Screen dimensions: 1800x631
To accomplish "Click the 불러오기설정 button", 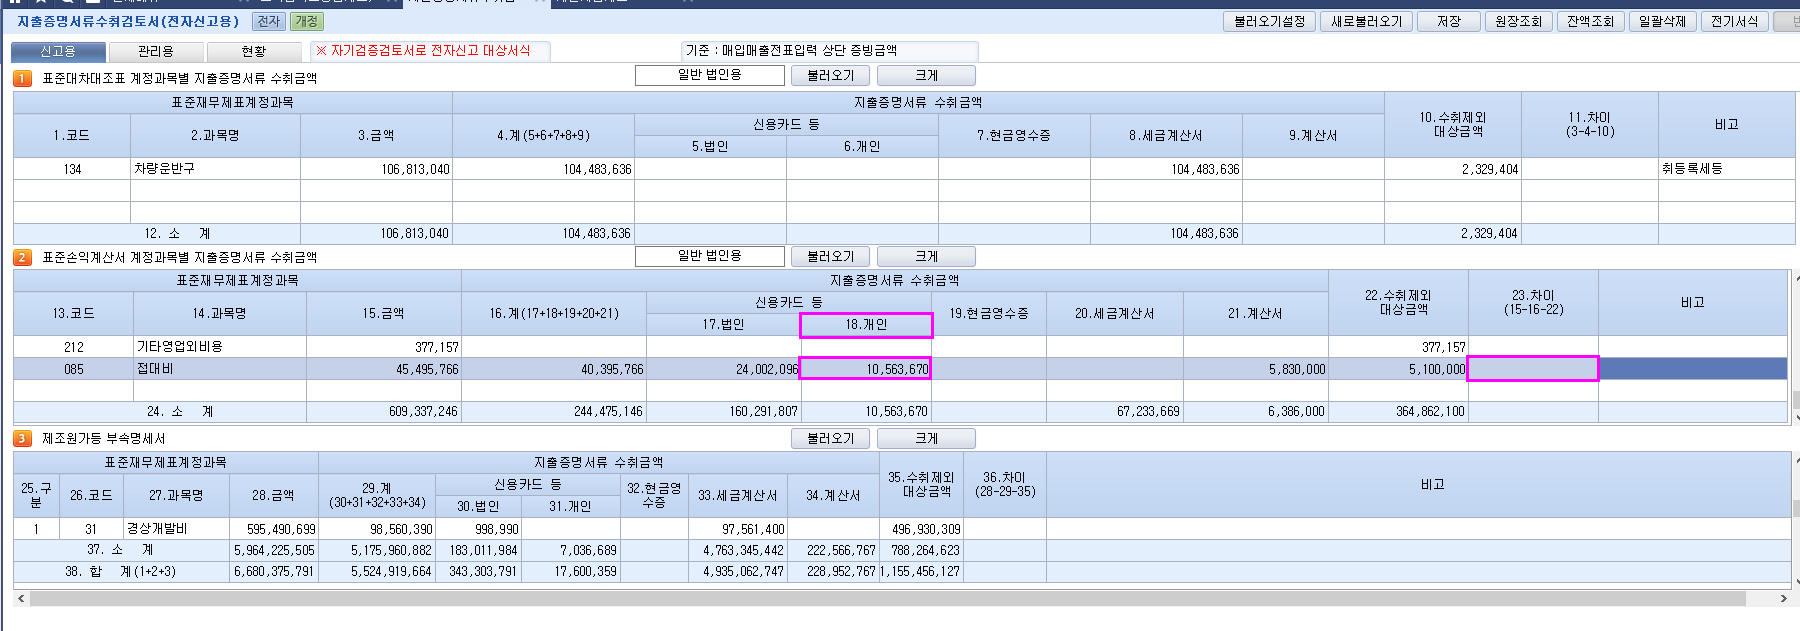I will 1269,21.
